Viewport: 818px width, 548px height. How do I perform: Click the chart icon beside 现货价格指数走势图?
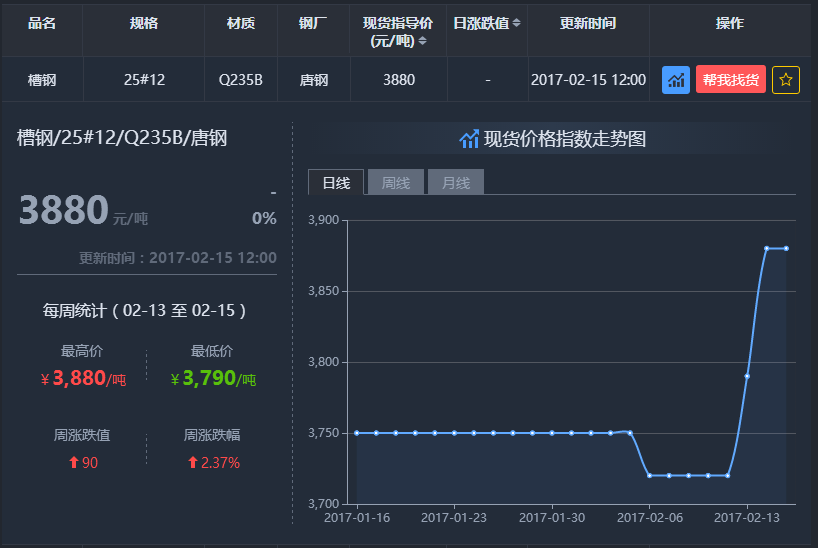(469, 140)
